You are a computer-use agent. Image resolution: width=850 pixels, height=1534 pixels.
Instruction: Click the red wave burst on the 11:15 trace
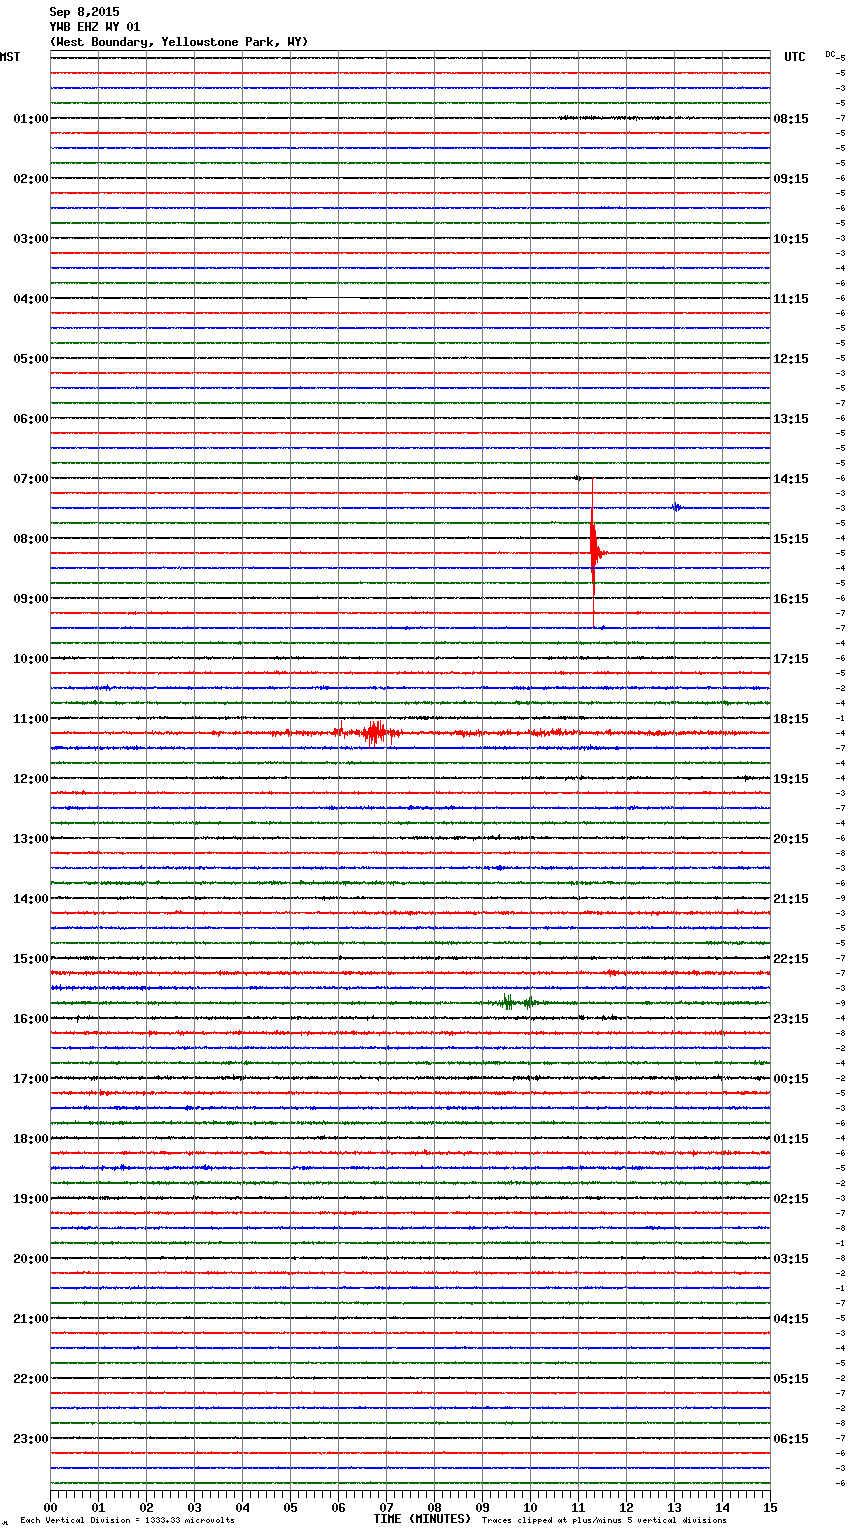click(375, 733)
